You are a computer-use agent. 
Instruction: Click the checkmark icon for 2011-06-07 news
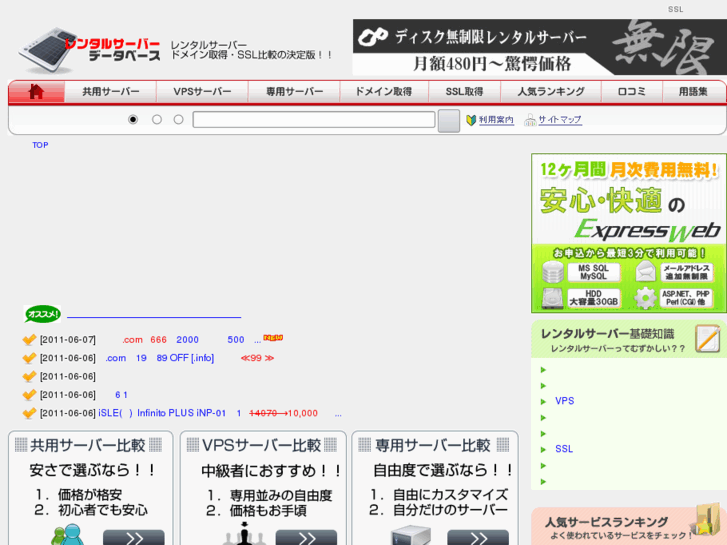tap(29, 340)
